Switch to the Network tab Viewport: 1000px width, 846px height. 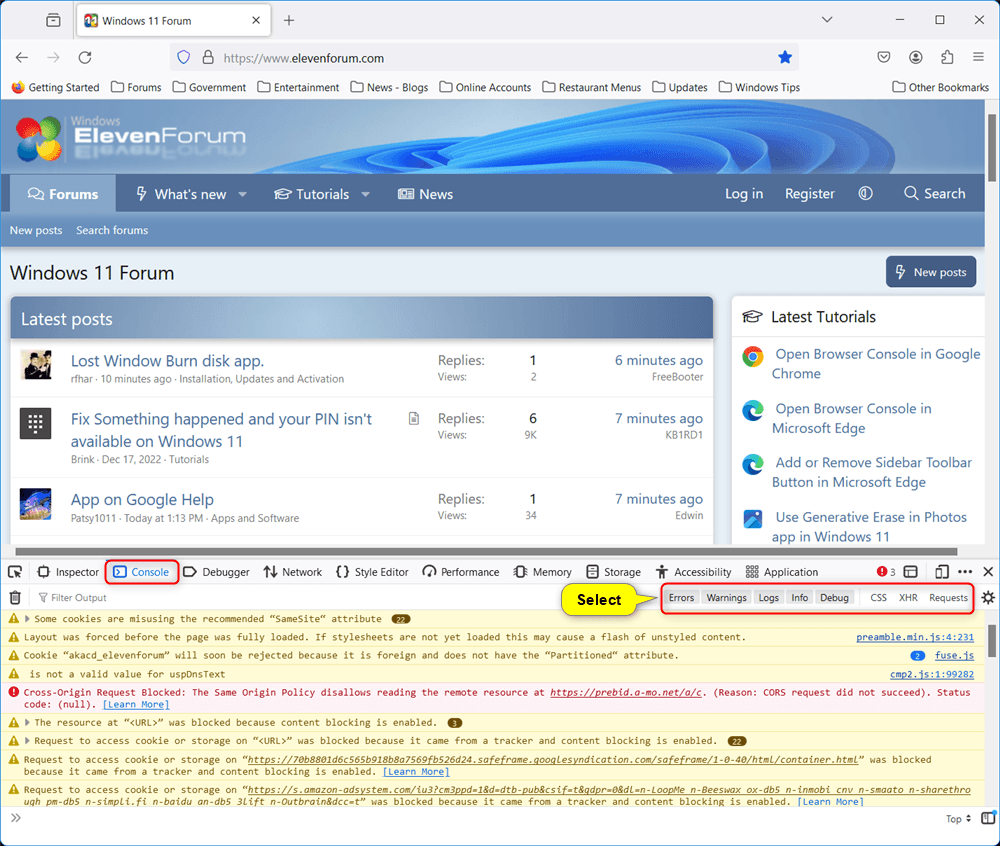pos(293,572)
